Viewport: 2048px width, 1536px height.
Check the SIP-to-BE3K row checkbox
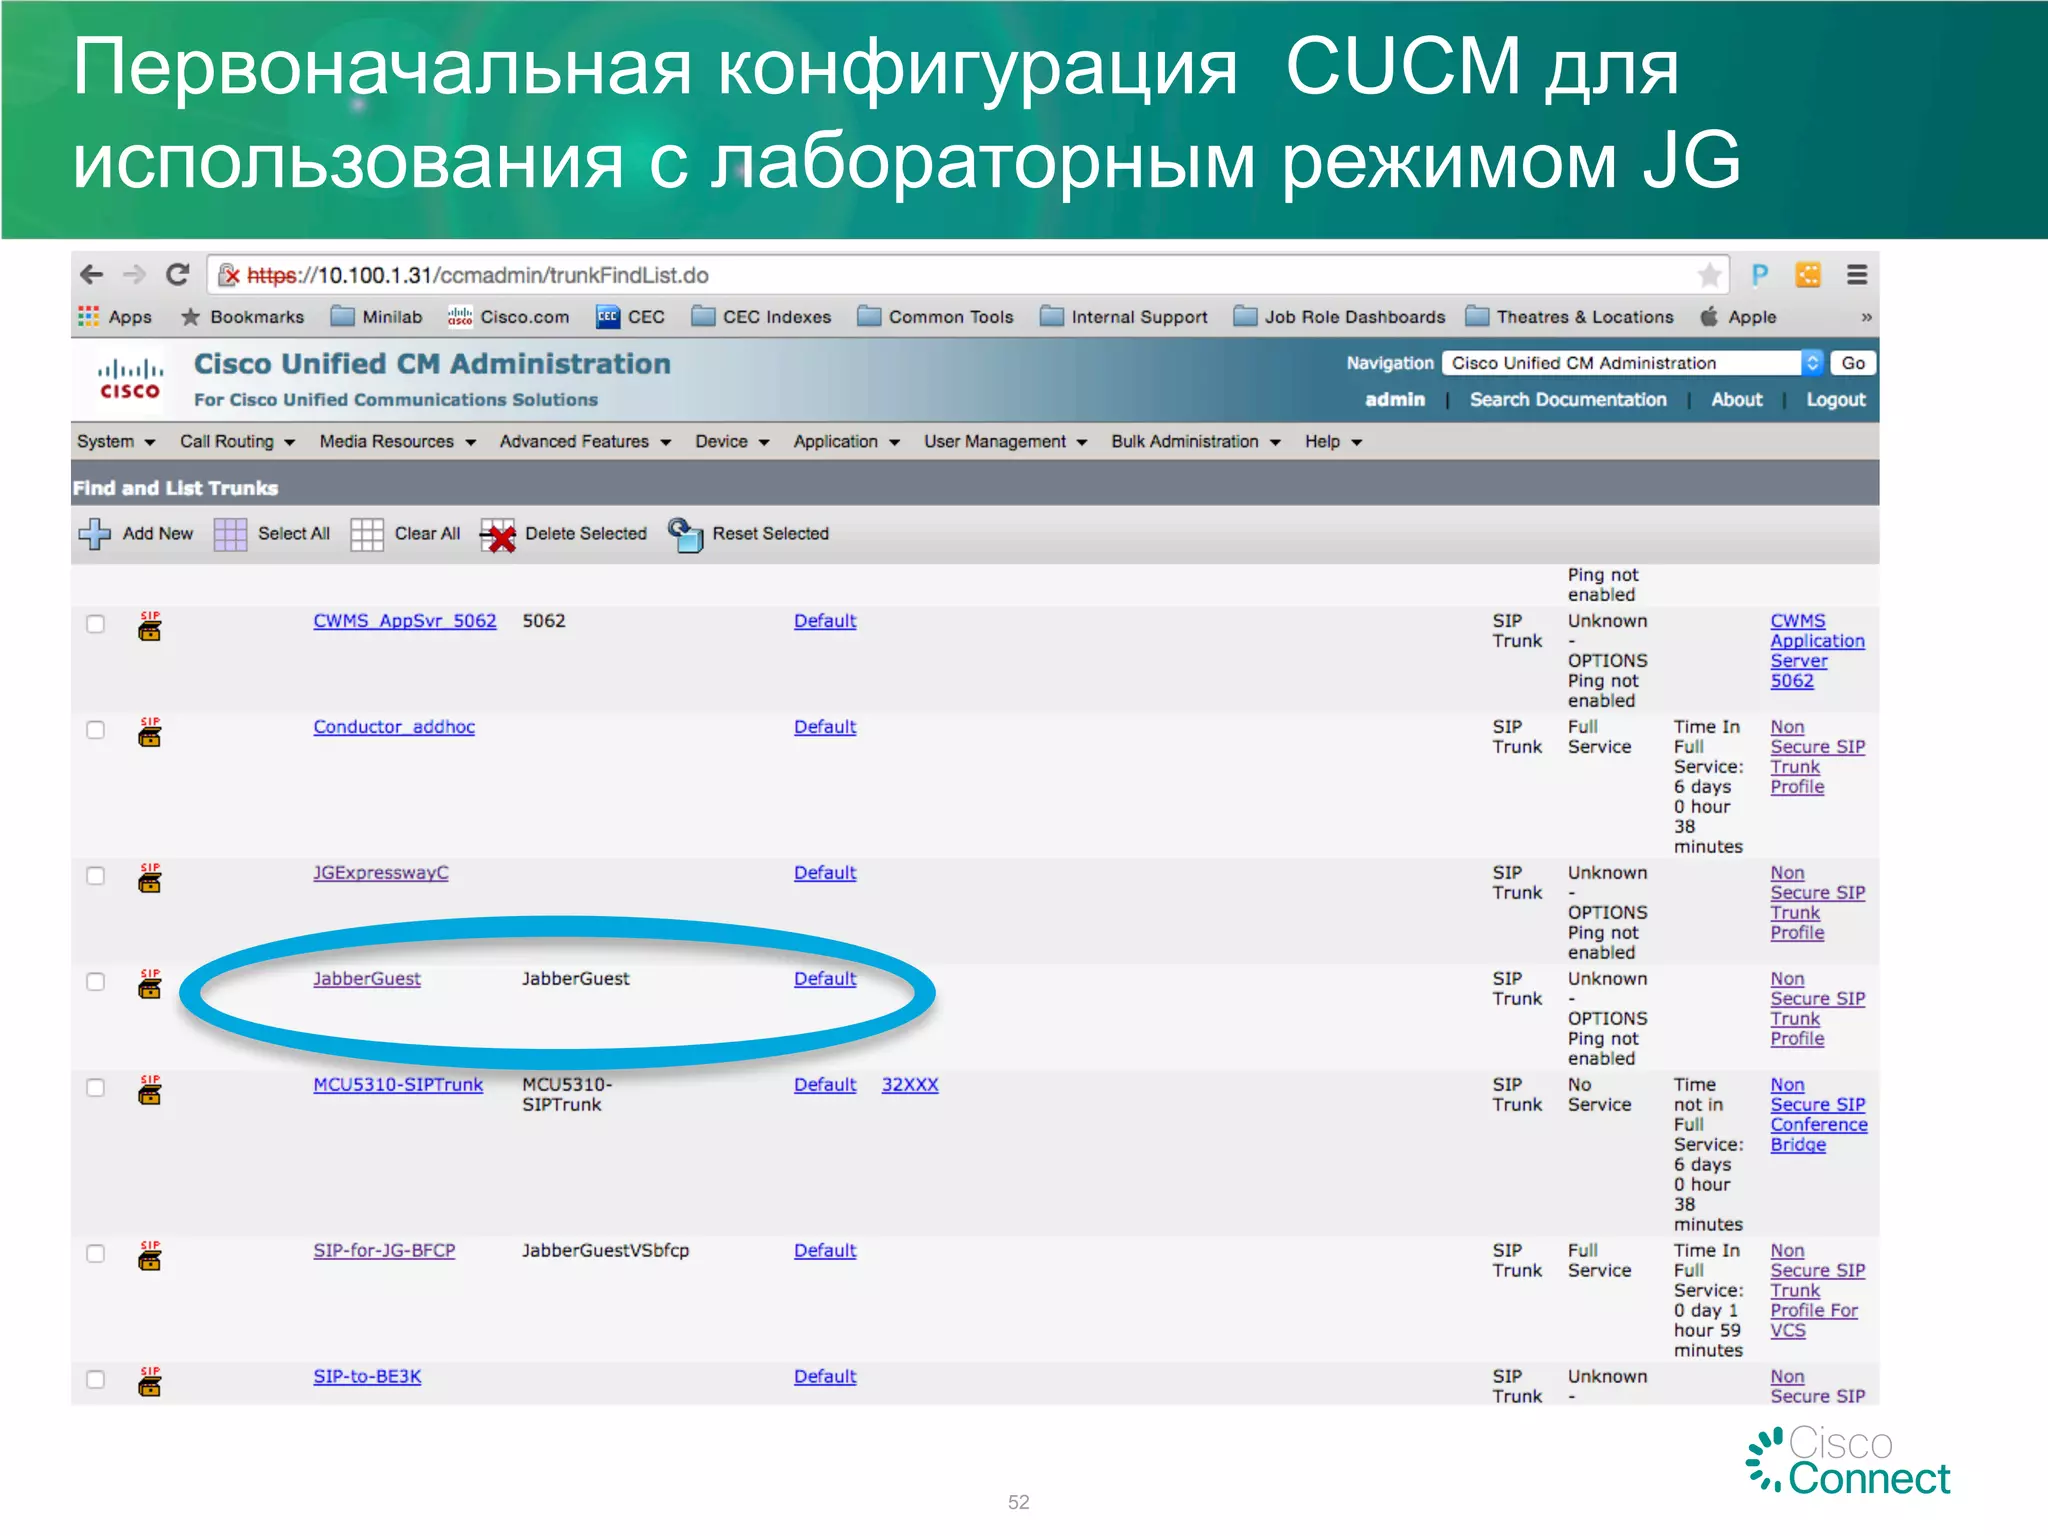[96, 1380]
